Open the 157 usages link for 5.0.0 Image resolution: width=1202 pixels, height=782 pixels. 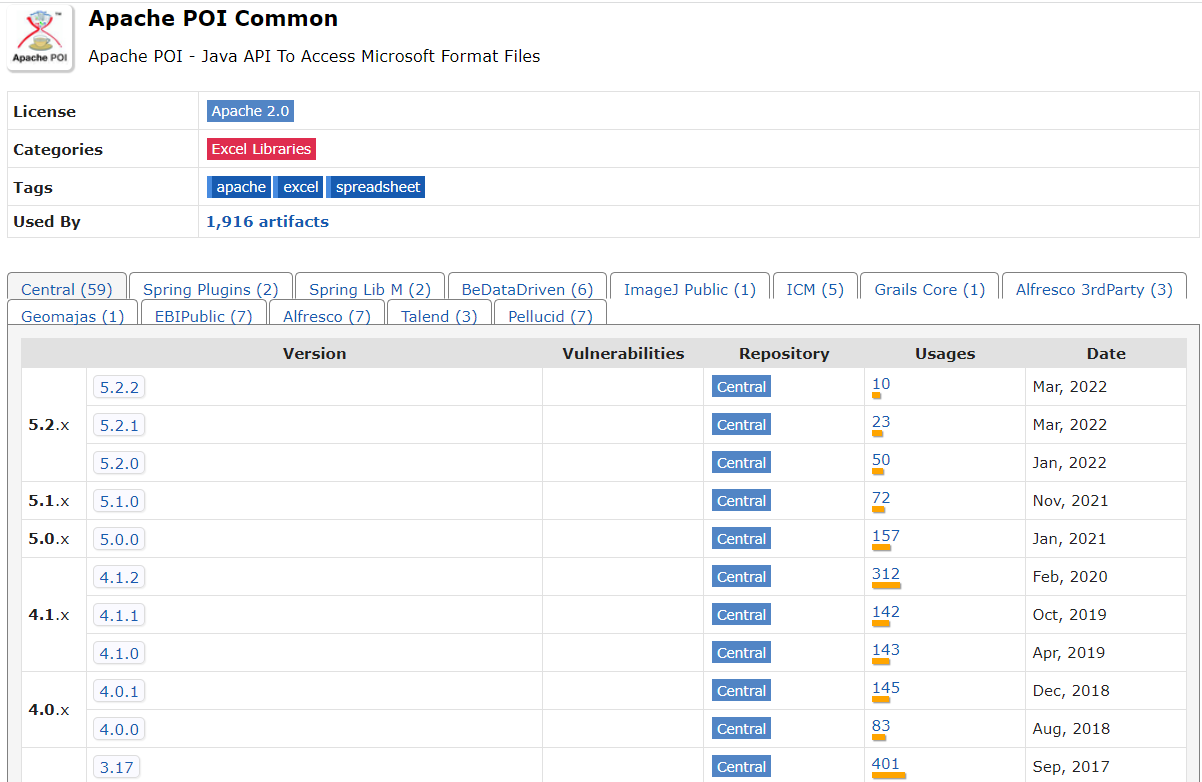tap(886, 536)
